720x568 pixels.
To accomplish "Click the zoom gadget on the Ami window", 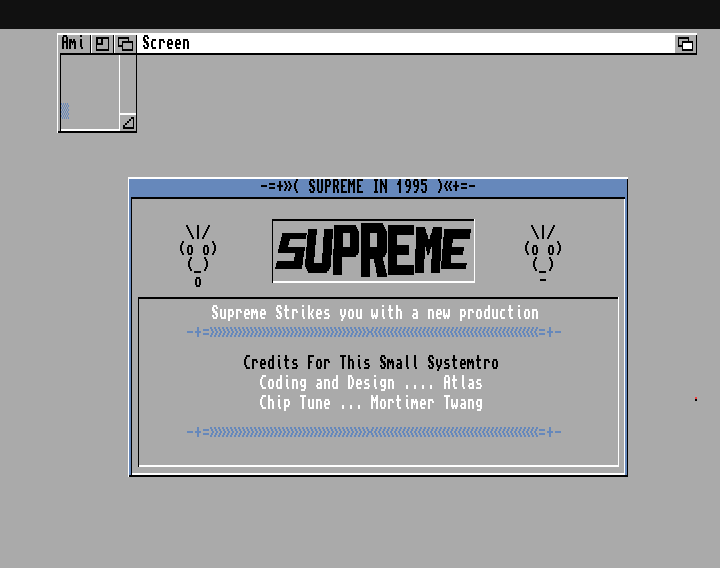I will click(x=103, y=43).
